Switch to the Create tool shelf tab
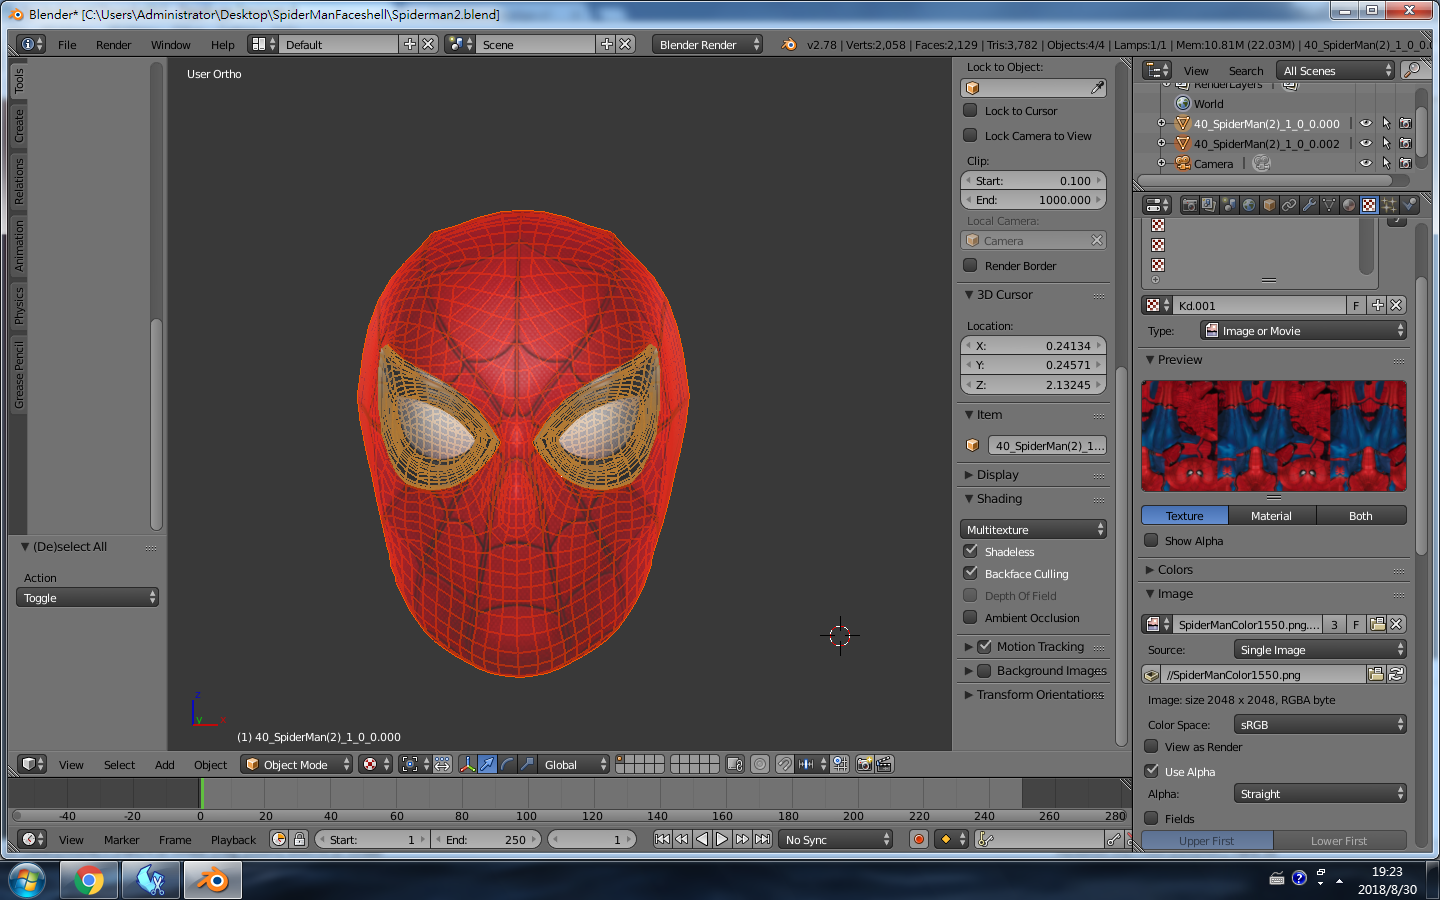1440x900 pixels. (18, 126)
